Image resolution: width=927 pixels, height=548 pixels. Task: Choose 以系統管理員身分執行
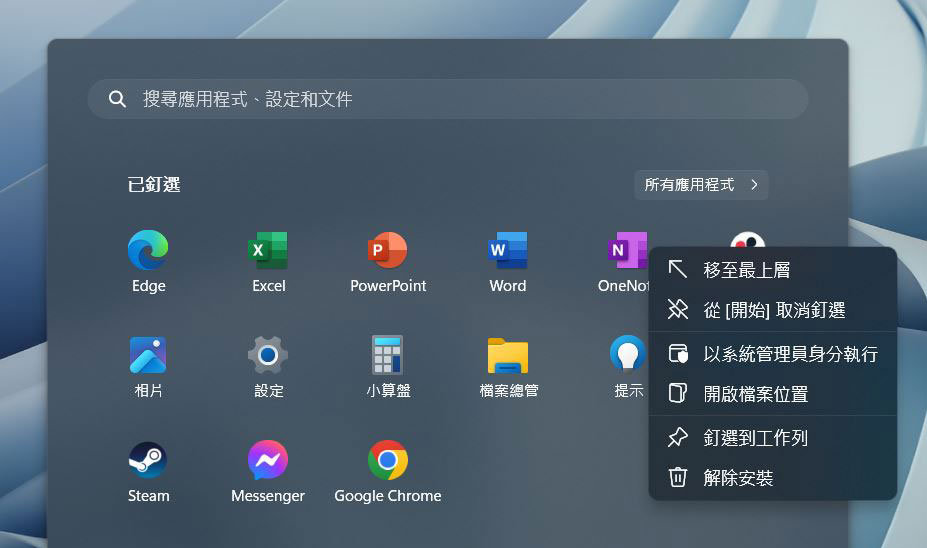773,354
